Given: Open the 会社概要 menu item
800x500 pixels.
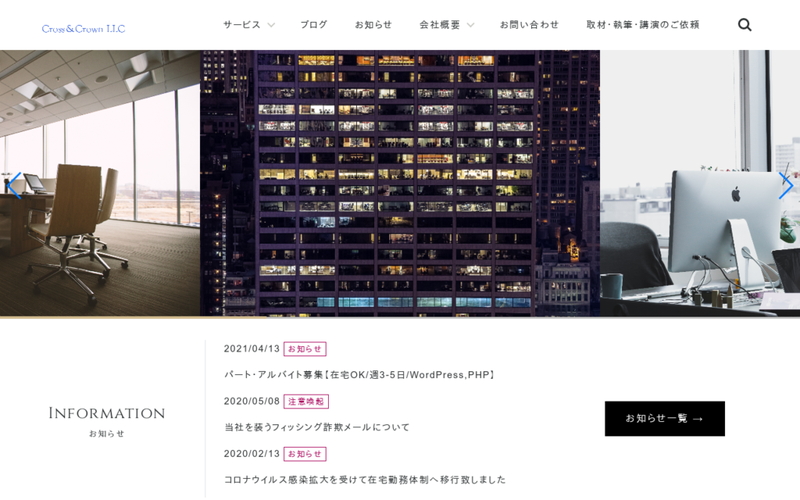Looking at the screenshot, I should pyautogui.click(x=440, y=24).
